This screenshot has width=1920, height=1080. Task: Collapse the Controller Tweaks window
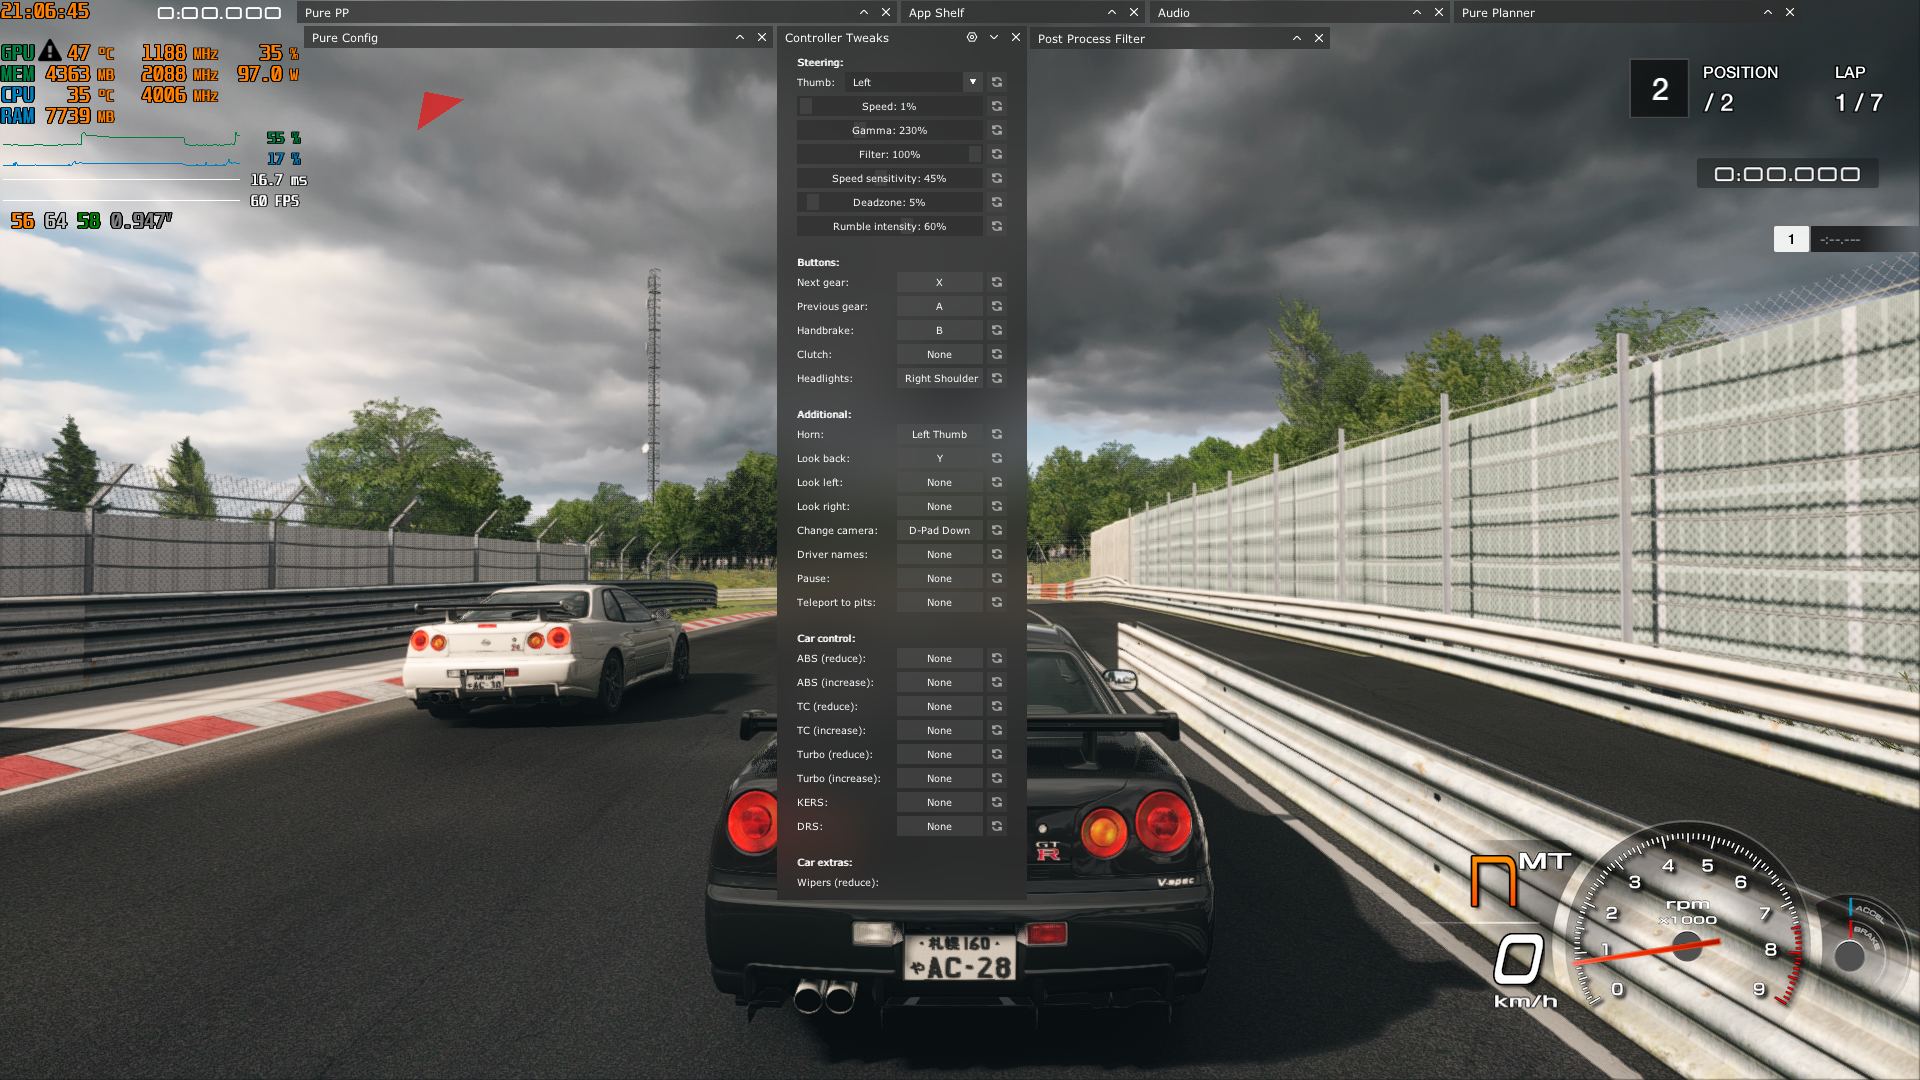(994, 37)
